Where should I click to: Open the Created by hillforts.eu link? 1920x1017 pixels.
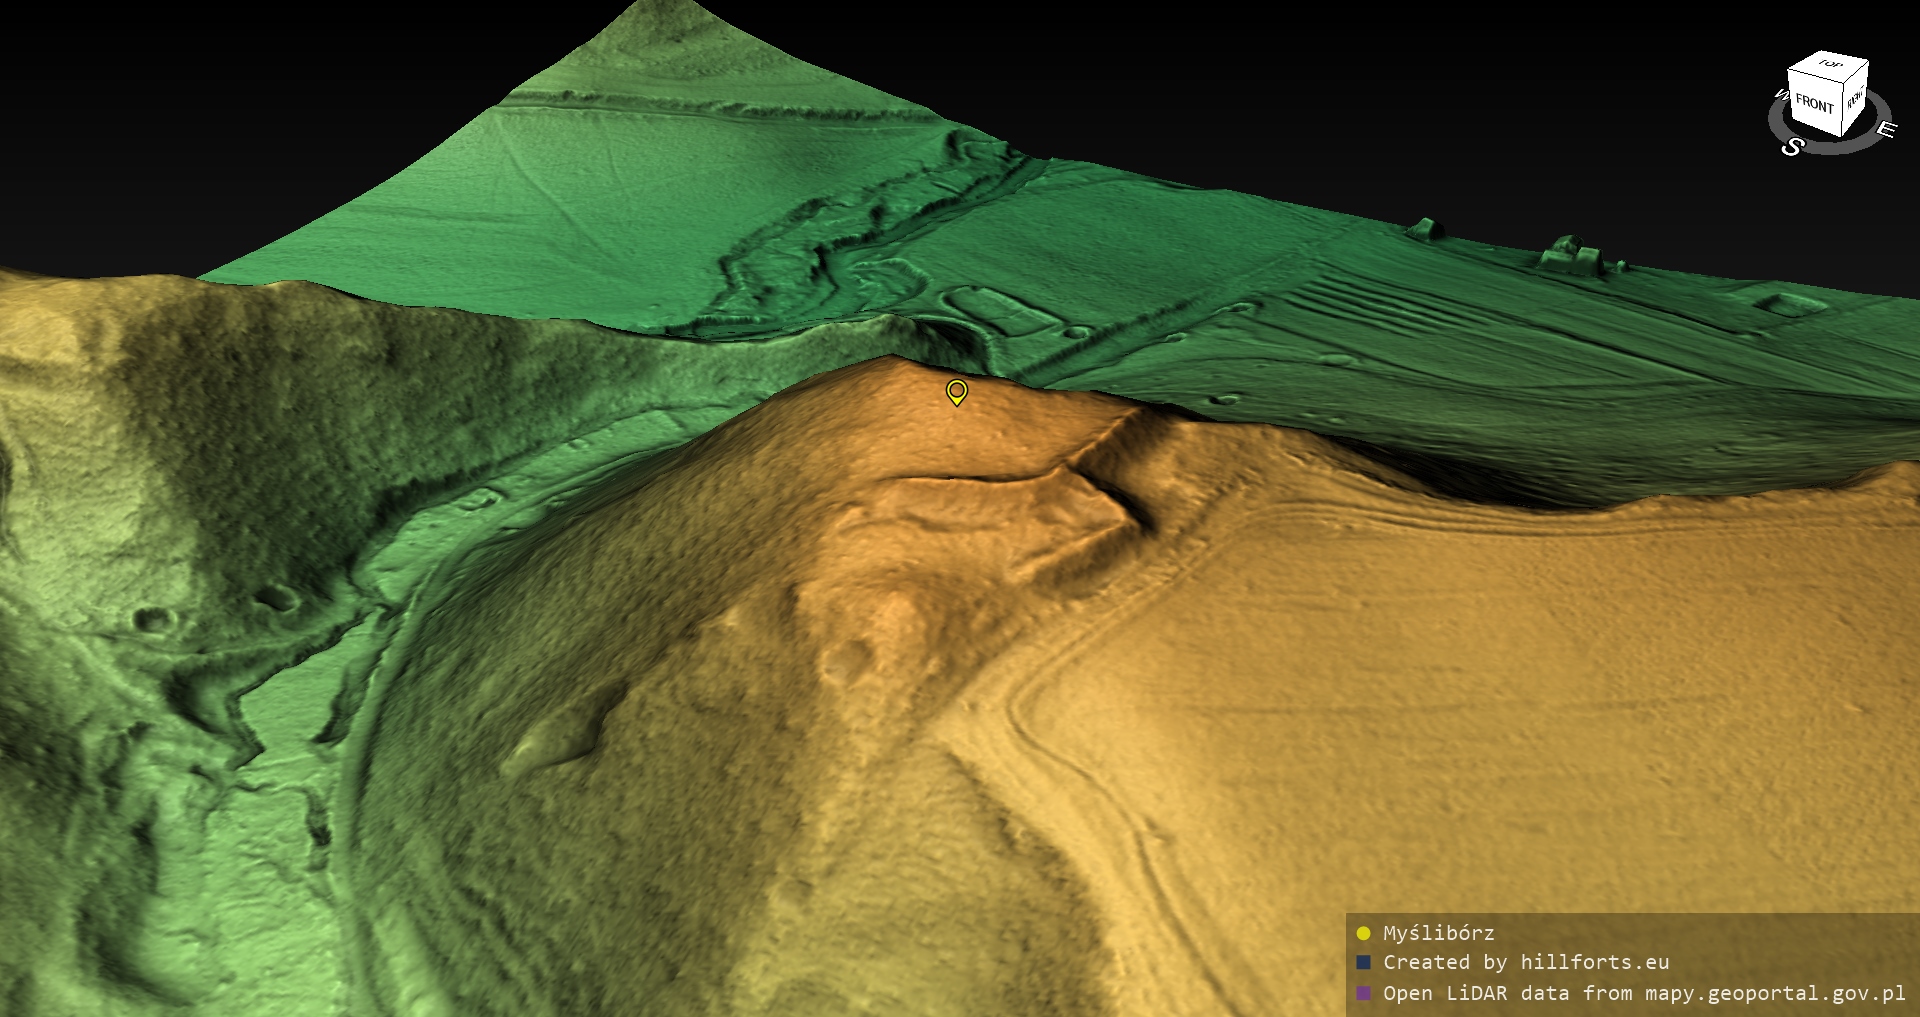[x=1525, y=962]
